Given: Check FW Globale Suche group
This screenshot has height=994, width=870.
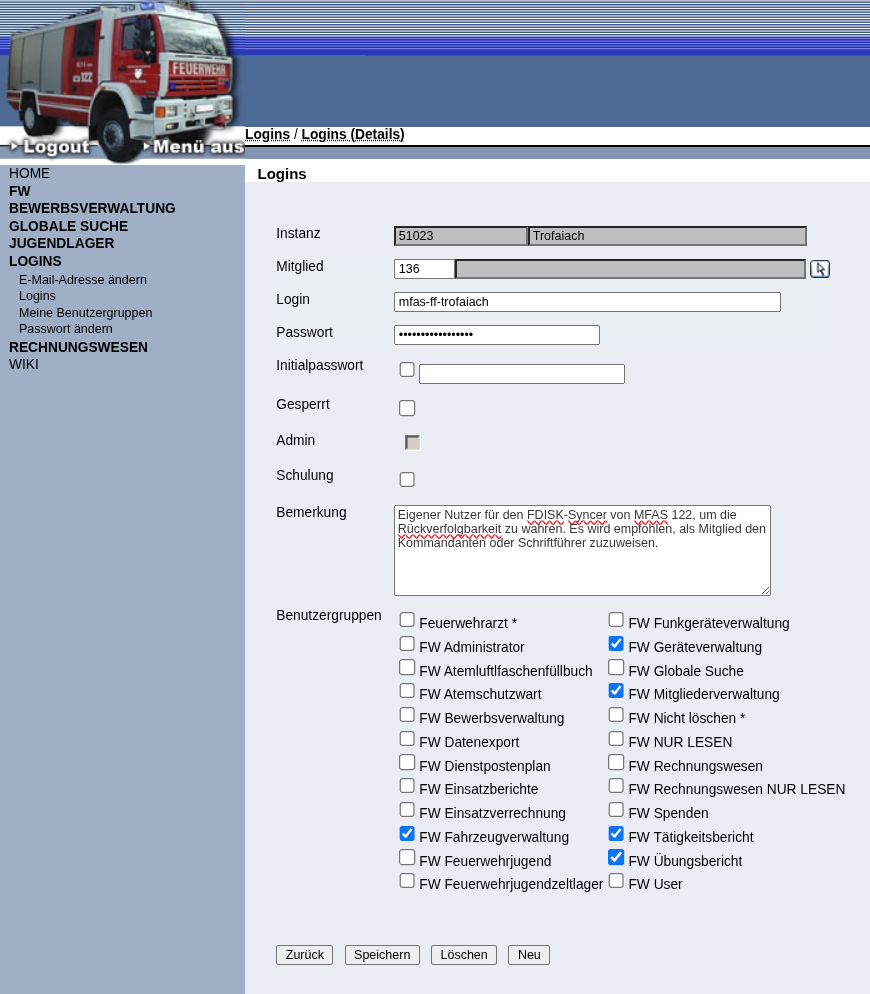Looking at the screenshot, I should coord(616,667).
